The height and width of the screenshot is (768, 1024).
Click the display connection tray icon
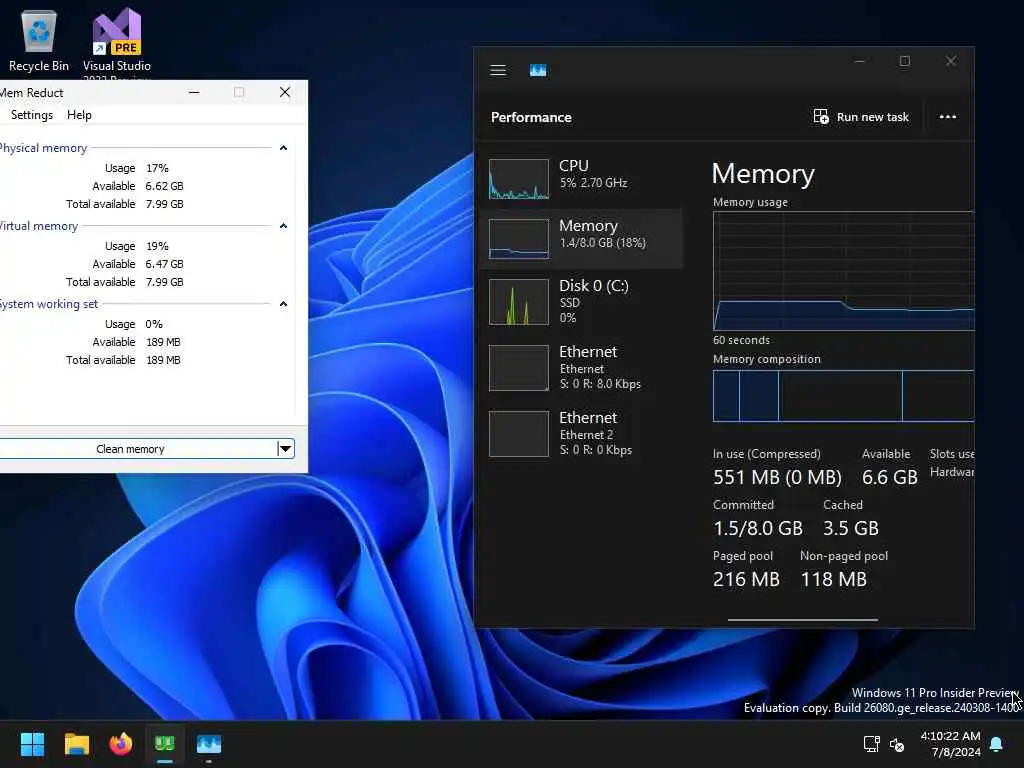pyautogui.click(x=872, y=744)
